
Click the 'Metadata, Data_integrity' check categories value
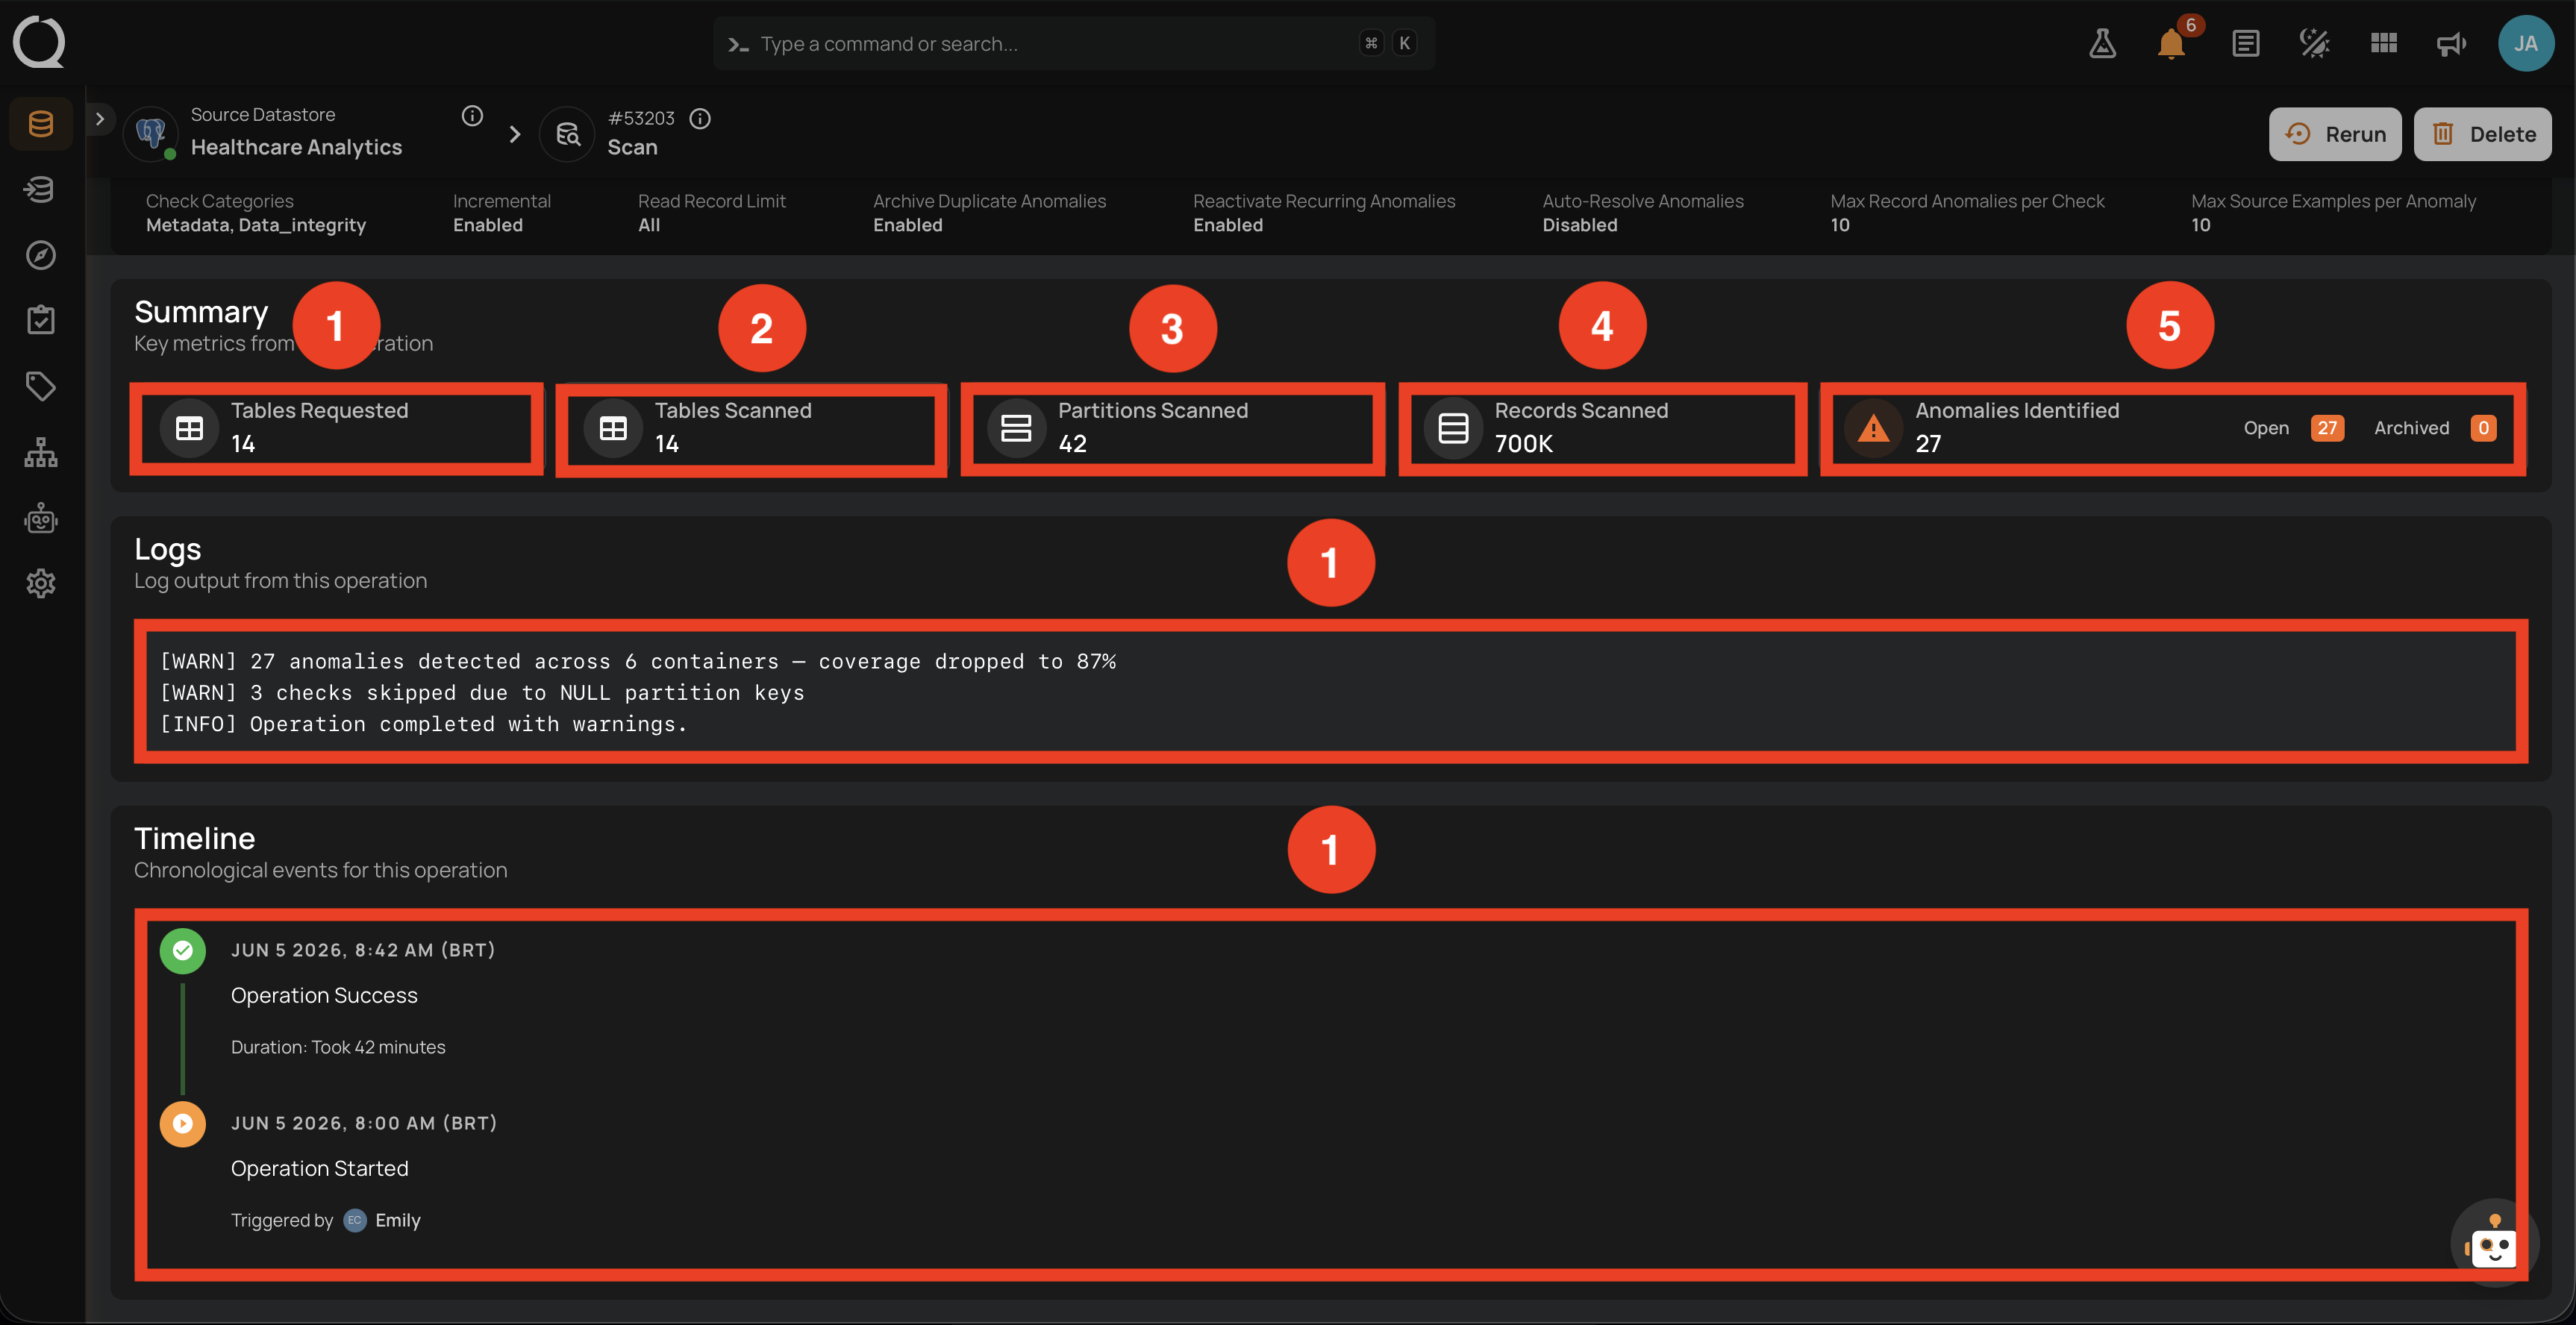pyautogui.click(x=256, y=225)
